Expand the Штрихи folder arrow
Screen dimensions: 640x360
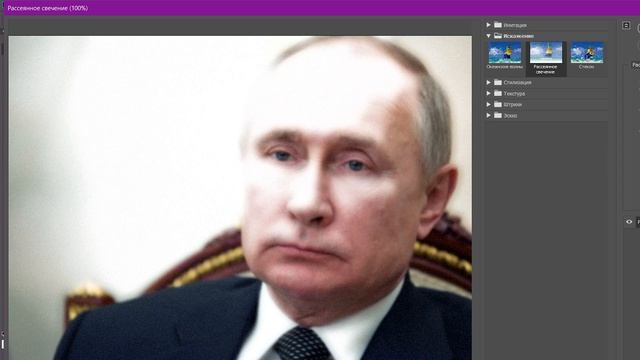tap(488, 104)
